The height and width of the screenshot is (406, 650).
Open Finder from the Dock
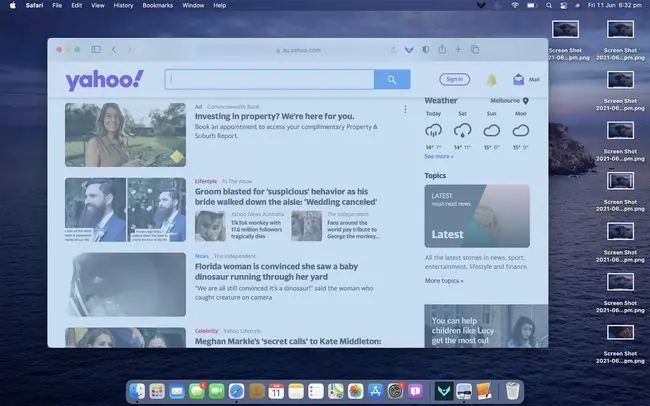click(x=137, y=391)
